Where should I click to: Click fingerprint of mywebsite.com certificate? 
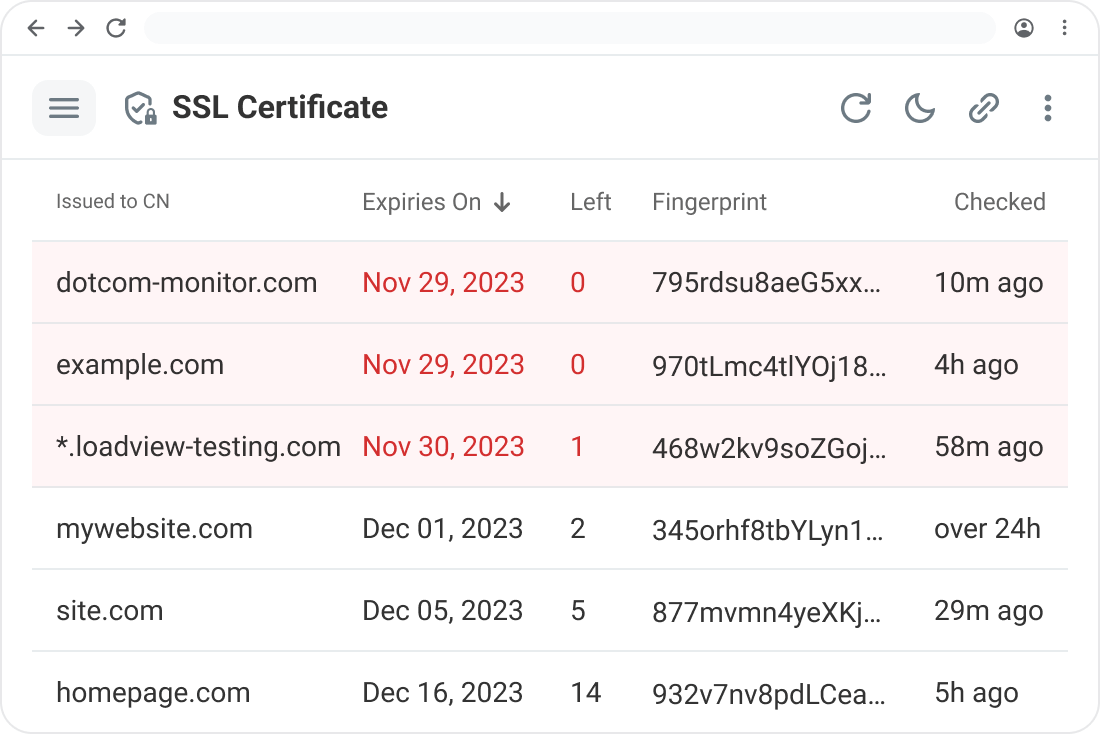point(768,529)
